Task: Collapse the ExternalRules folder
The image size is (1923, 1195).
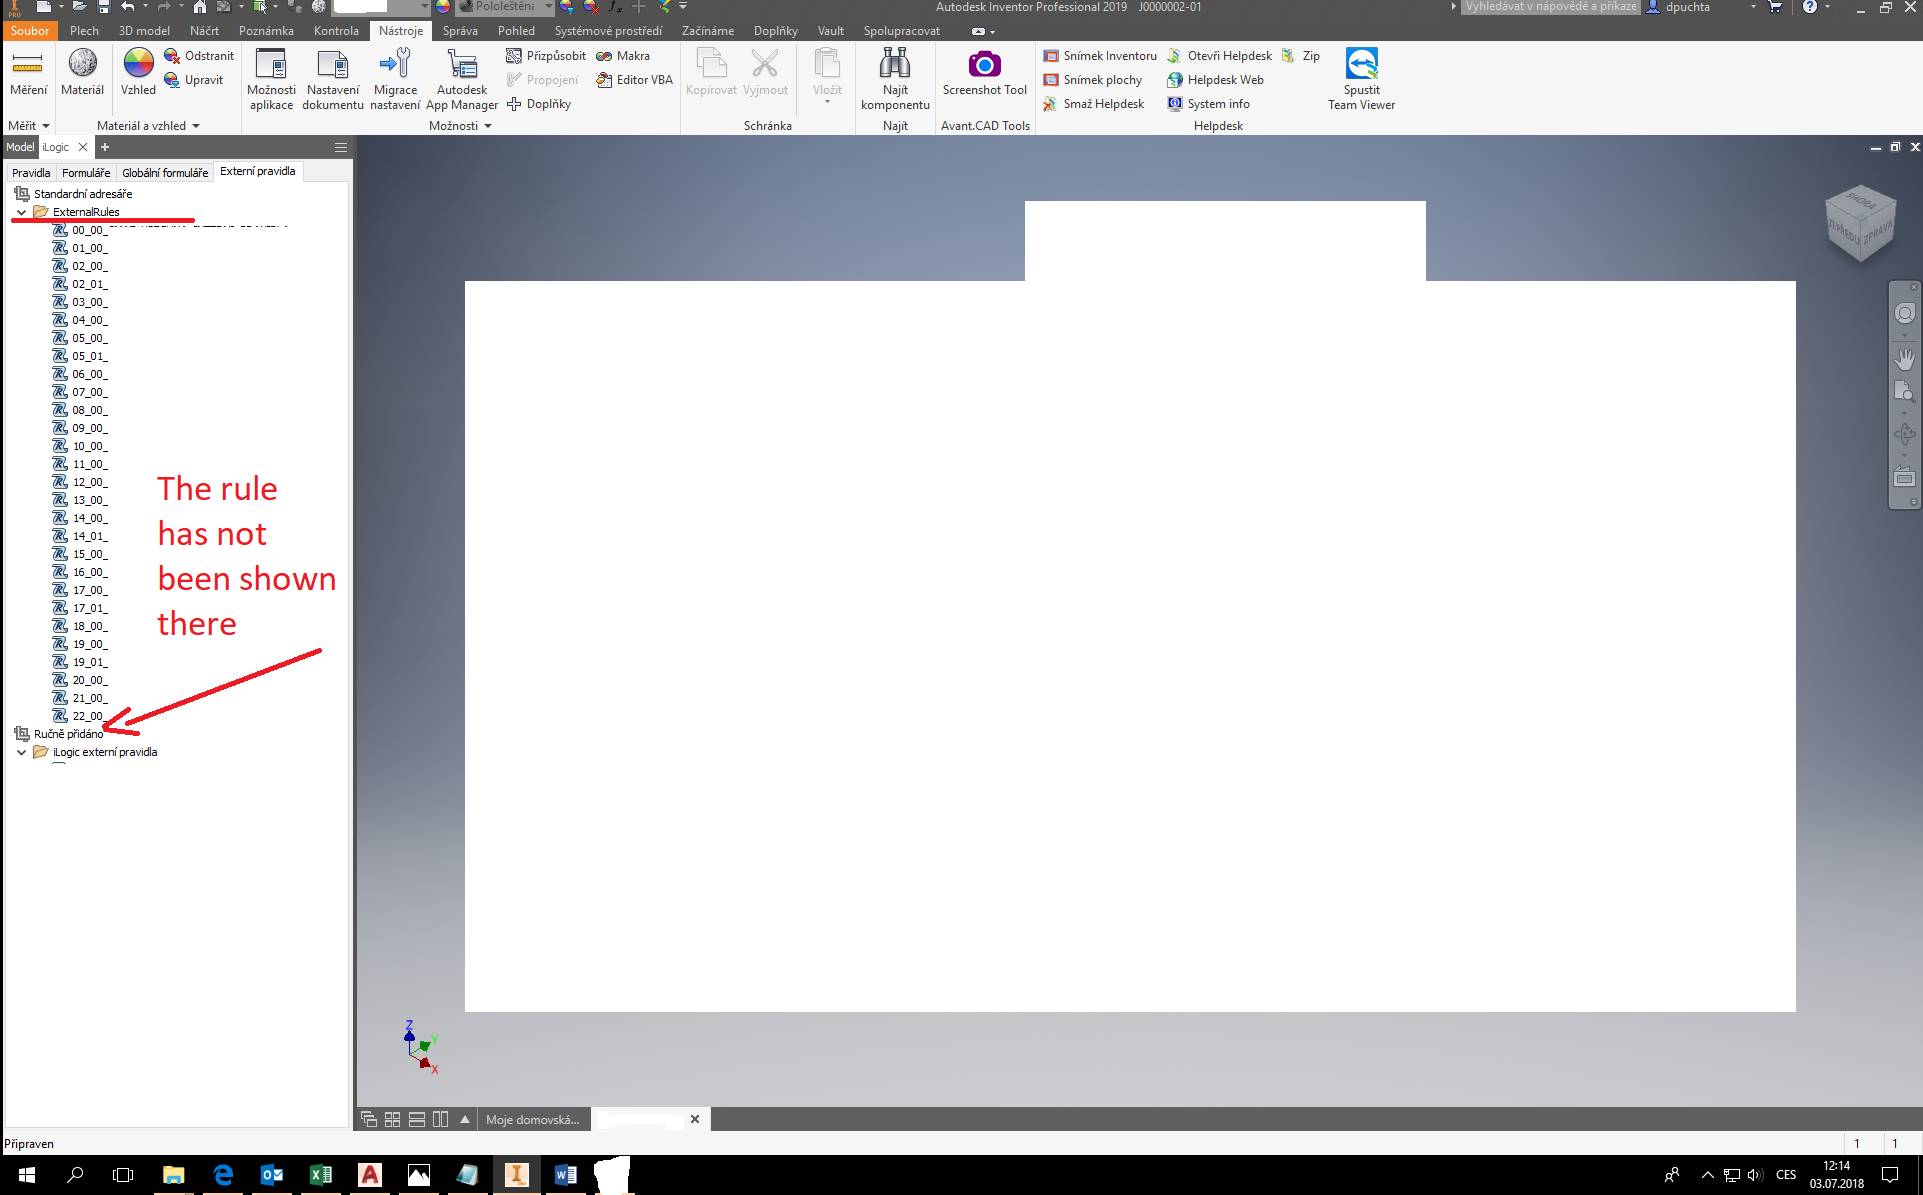Action: click(x=21, y=212)
